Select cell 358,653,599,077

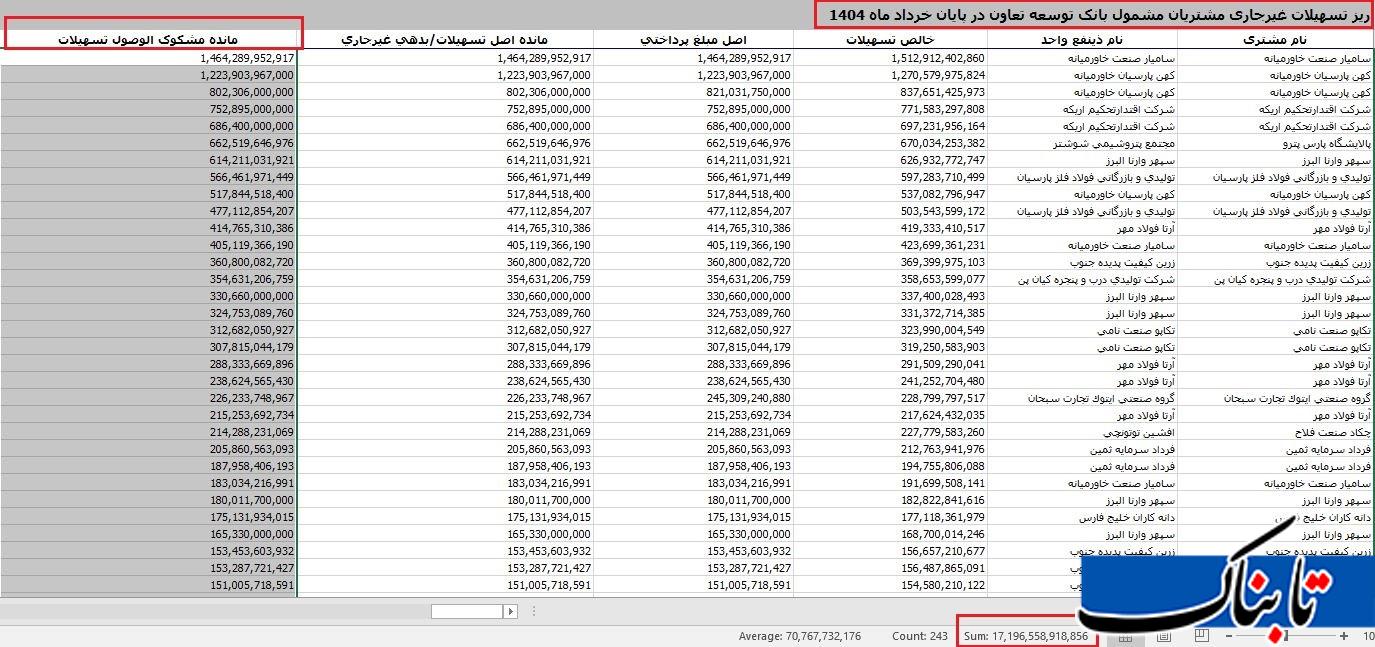point(891,279)
